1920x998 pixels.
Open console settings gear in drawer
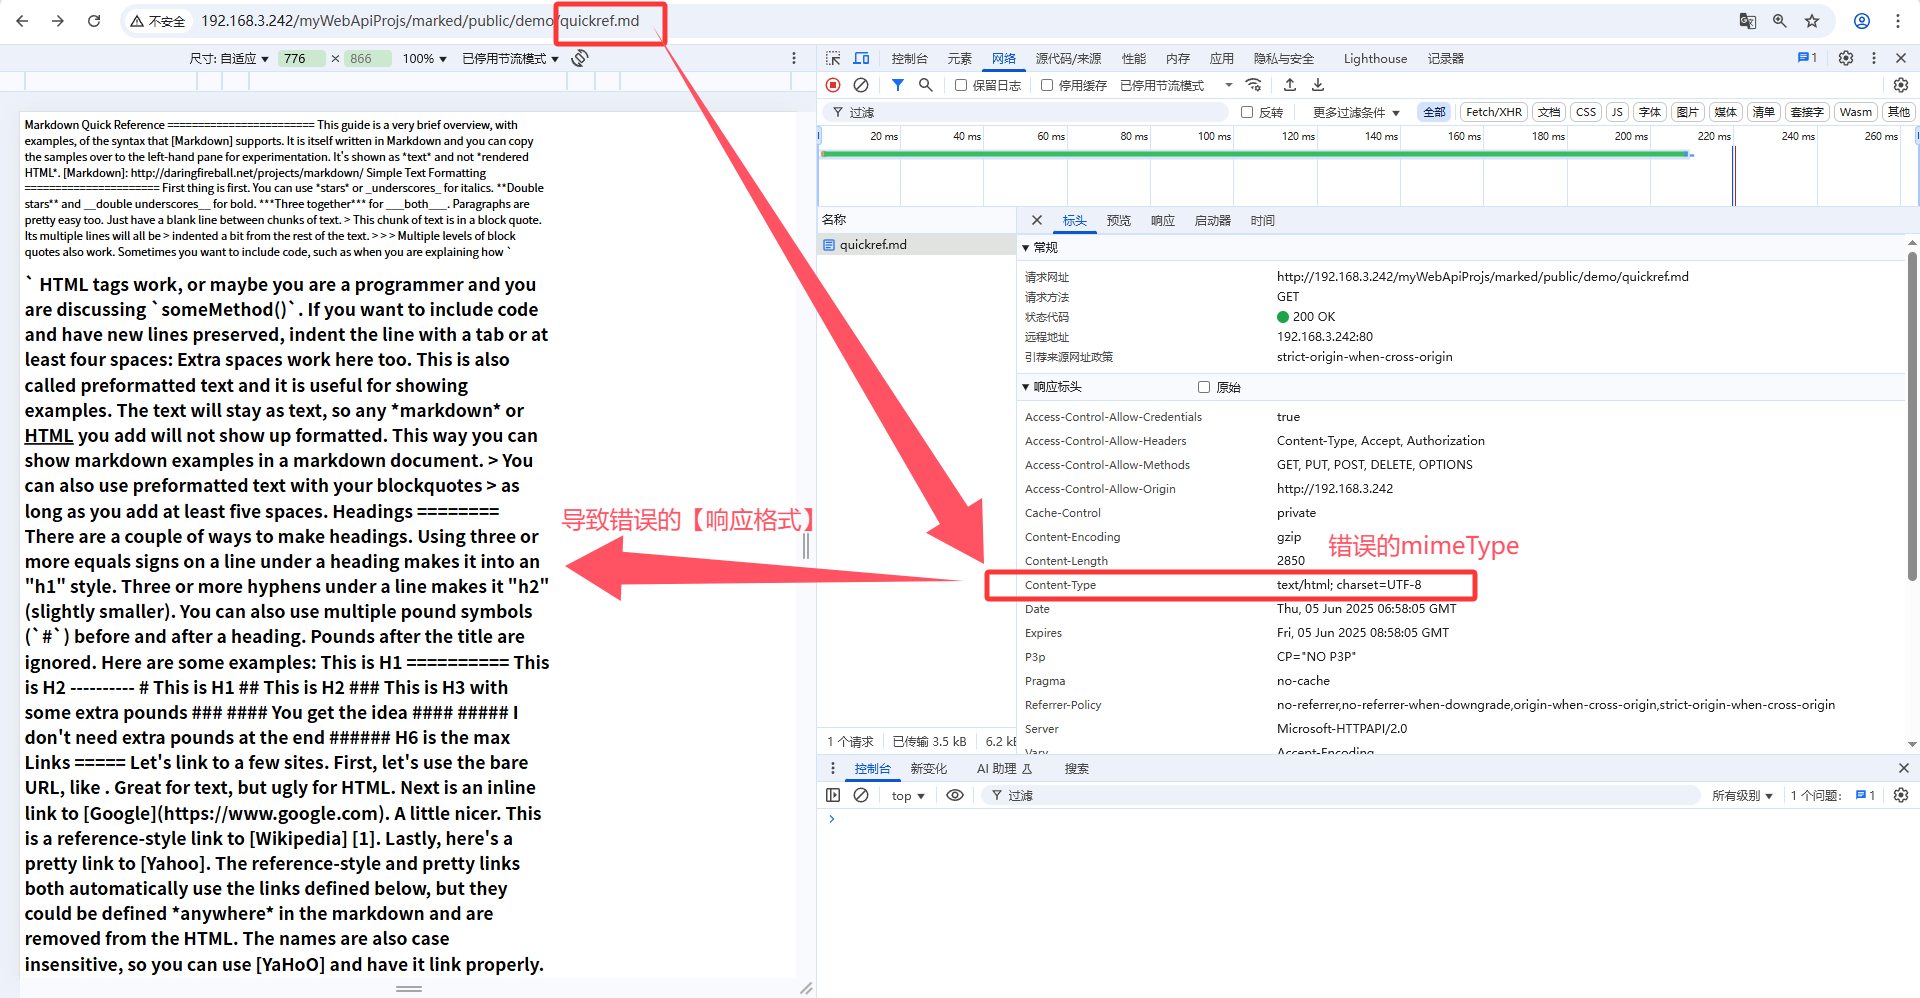(1901, 795)
